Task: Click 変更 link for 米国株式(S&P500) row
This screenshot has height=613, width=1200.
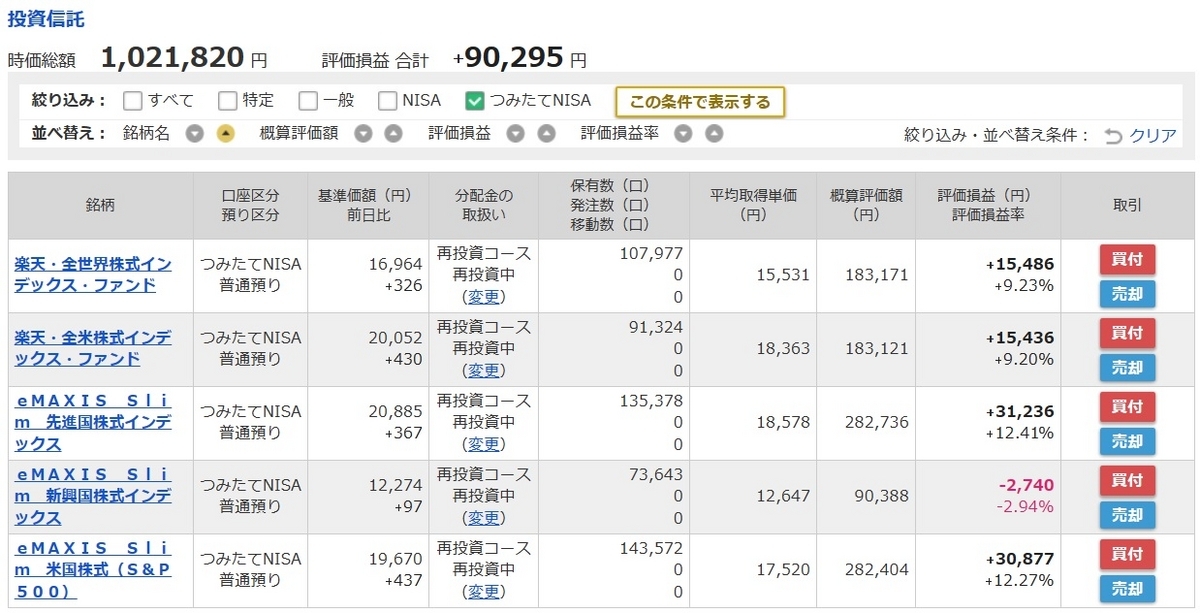Action: (484, 592)
